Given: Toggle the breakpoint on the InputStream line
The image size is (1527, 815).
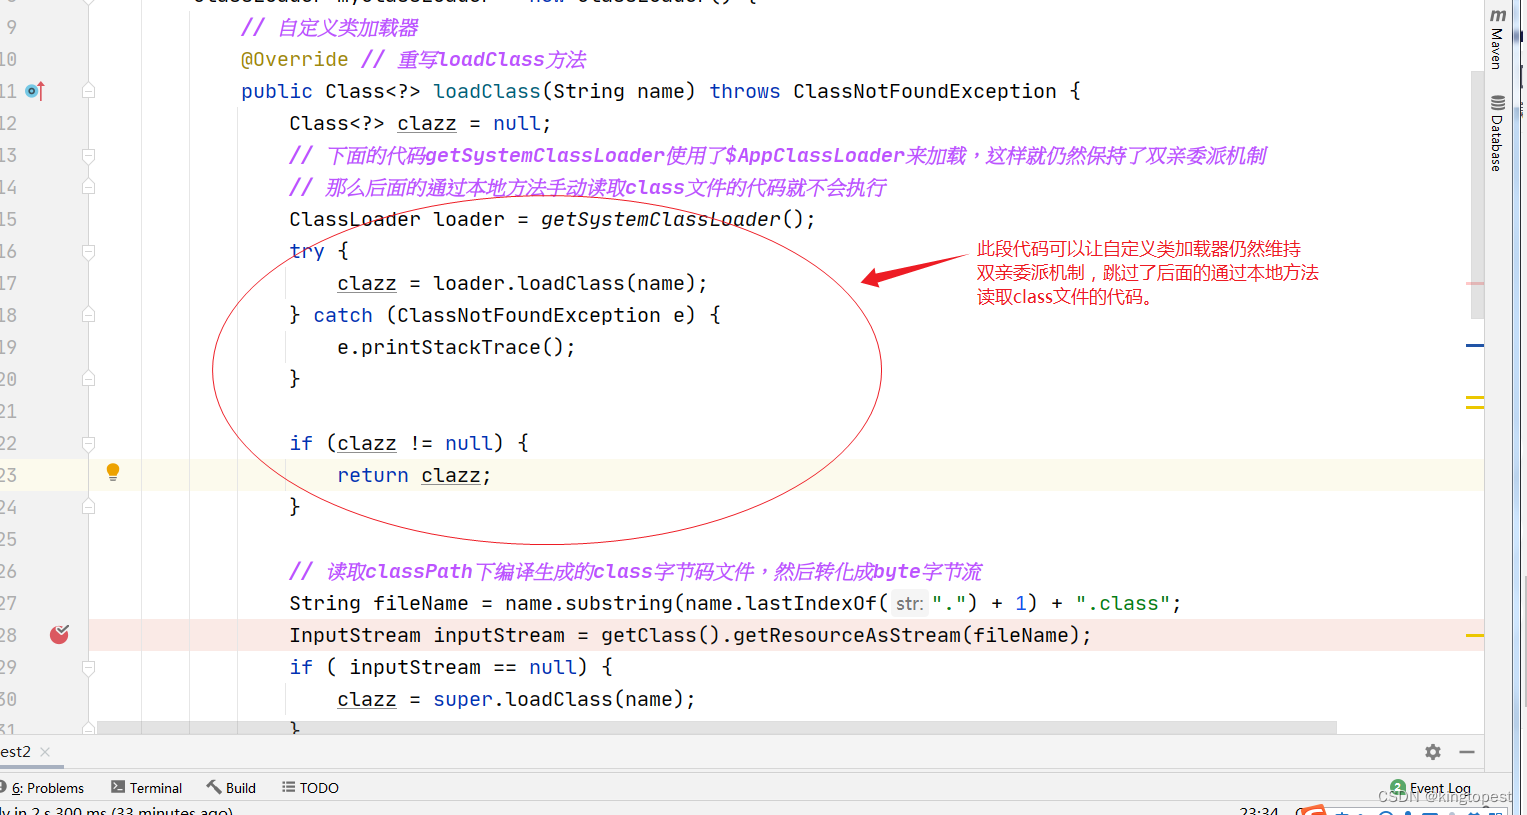Looking at the screenshot, I should click(x=59, y=634).
